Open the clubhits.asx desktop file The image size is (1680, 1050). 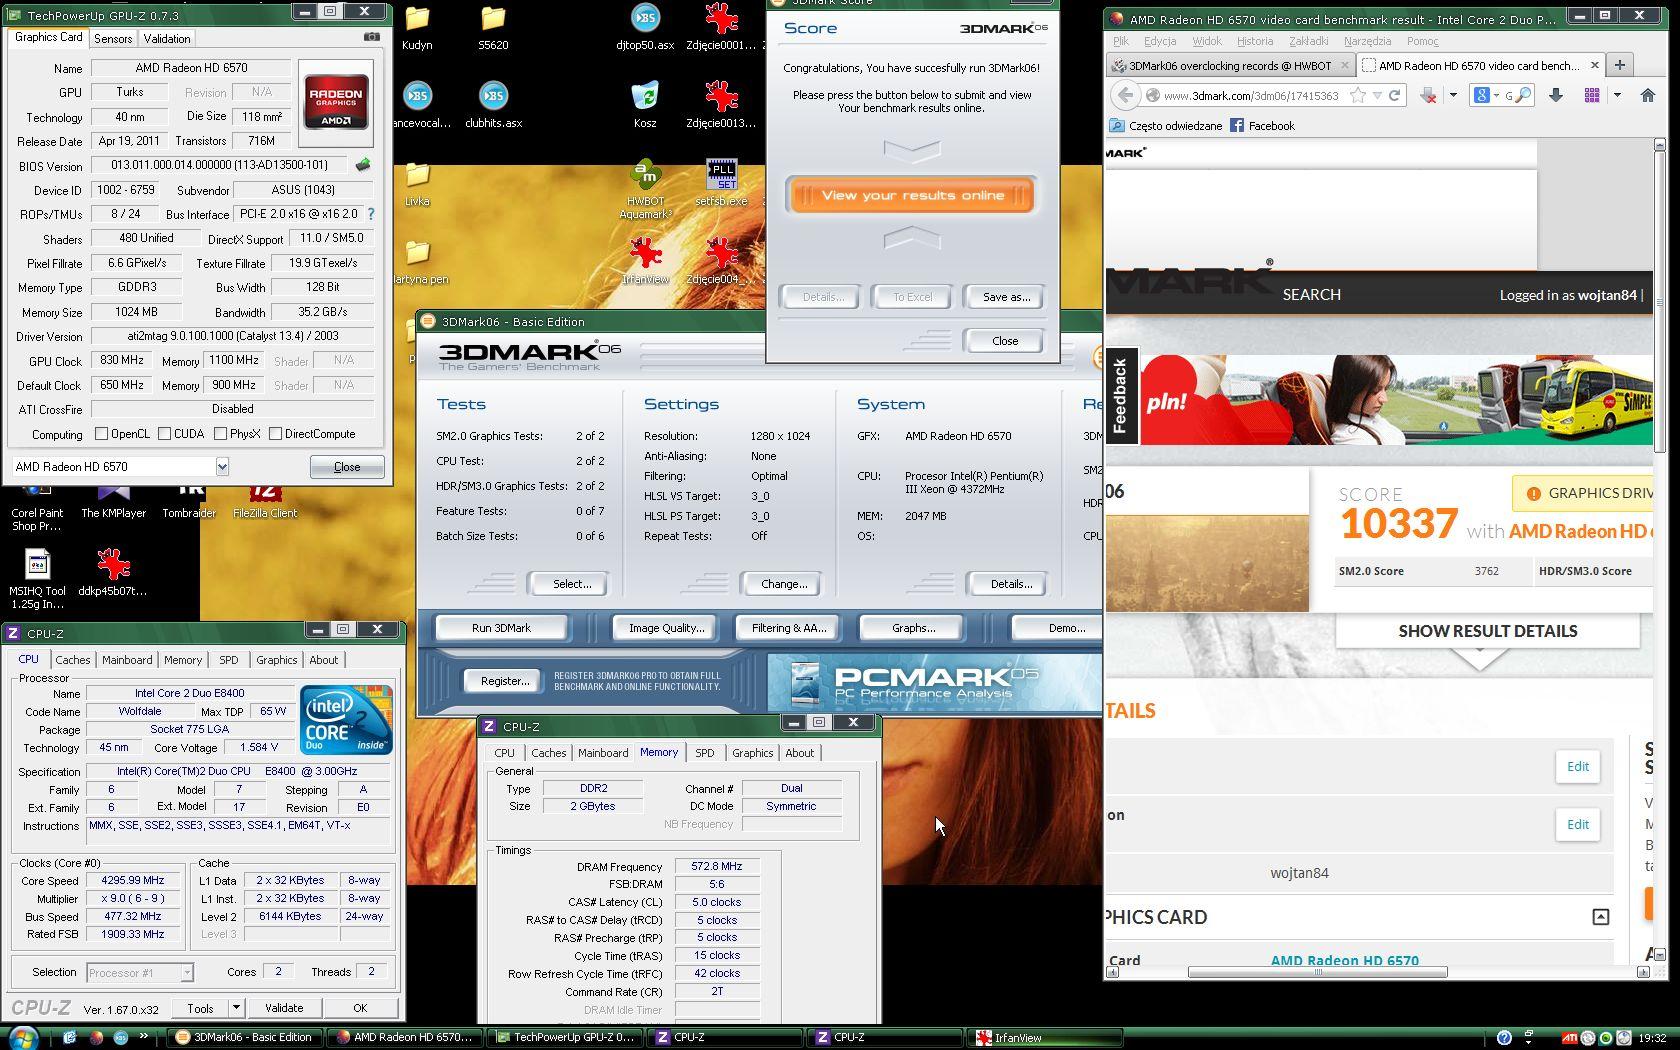pos(493,105)
